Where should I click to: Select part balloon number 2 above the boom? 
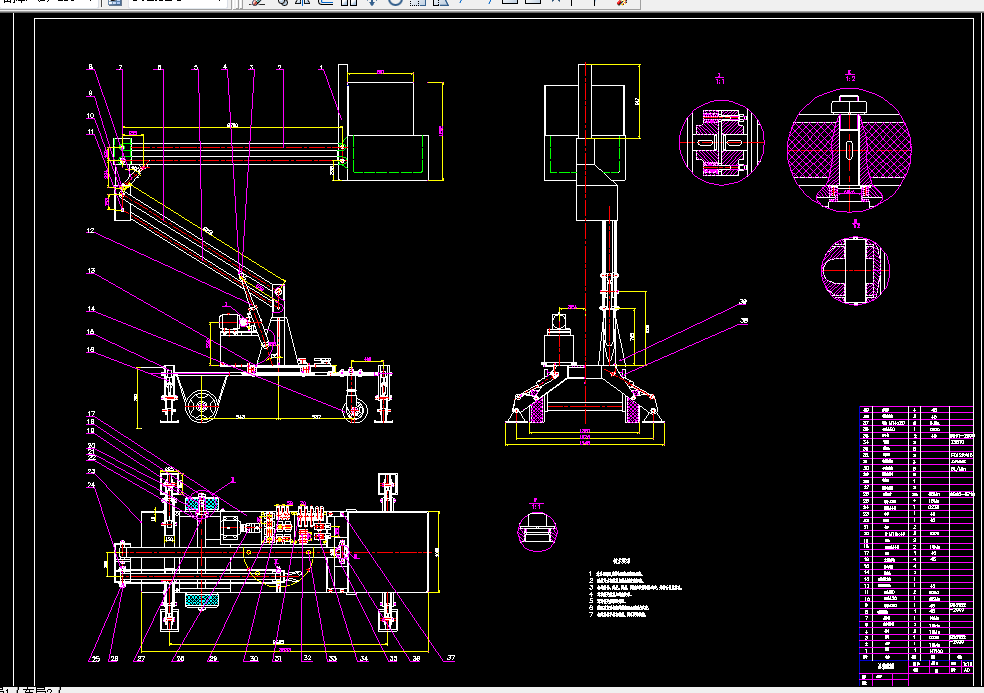[x=280, y=67]
